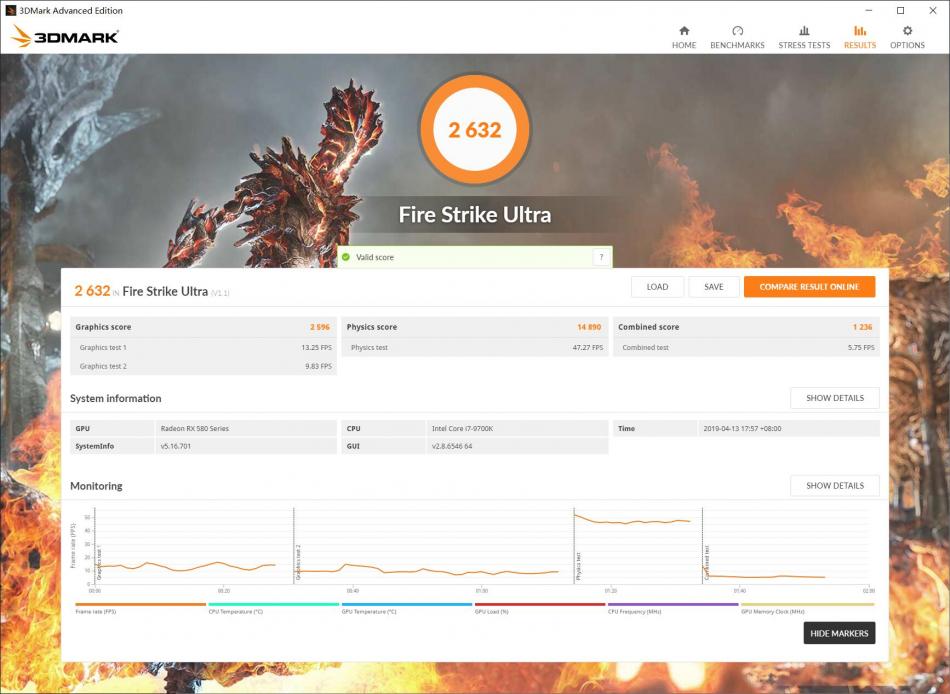Screen dimensions: 950x694
Task: Click the COMPARE RESULT ONLINE button
Action: point(810,286)
